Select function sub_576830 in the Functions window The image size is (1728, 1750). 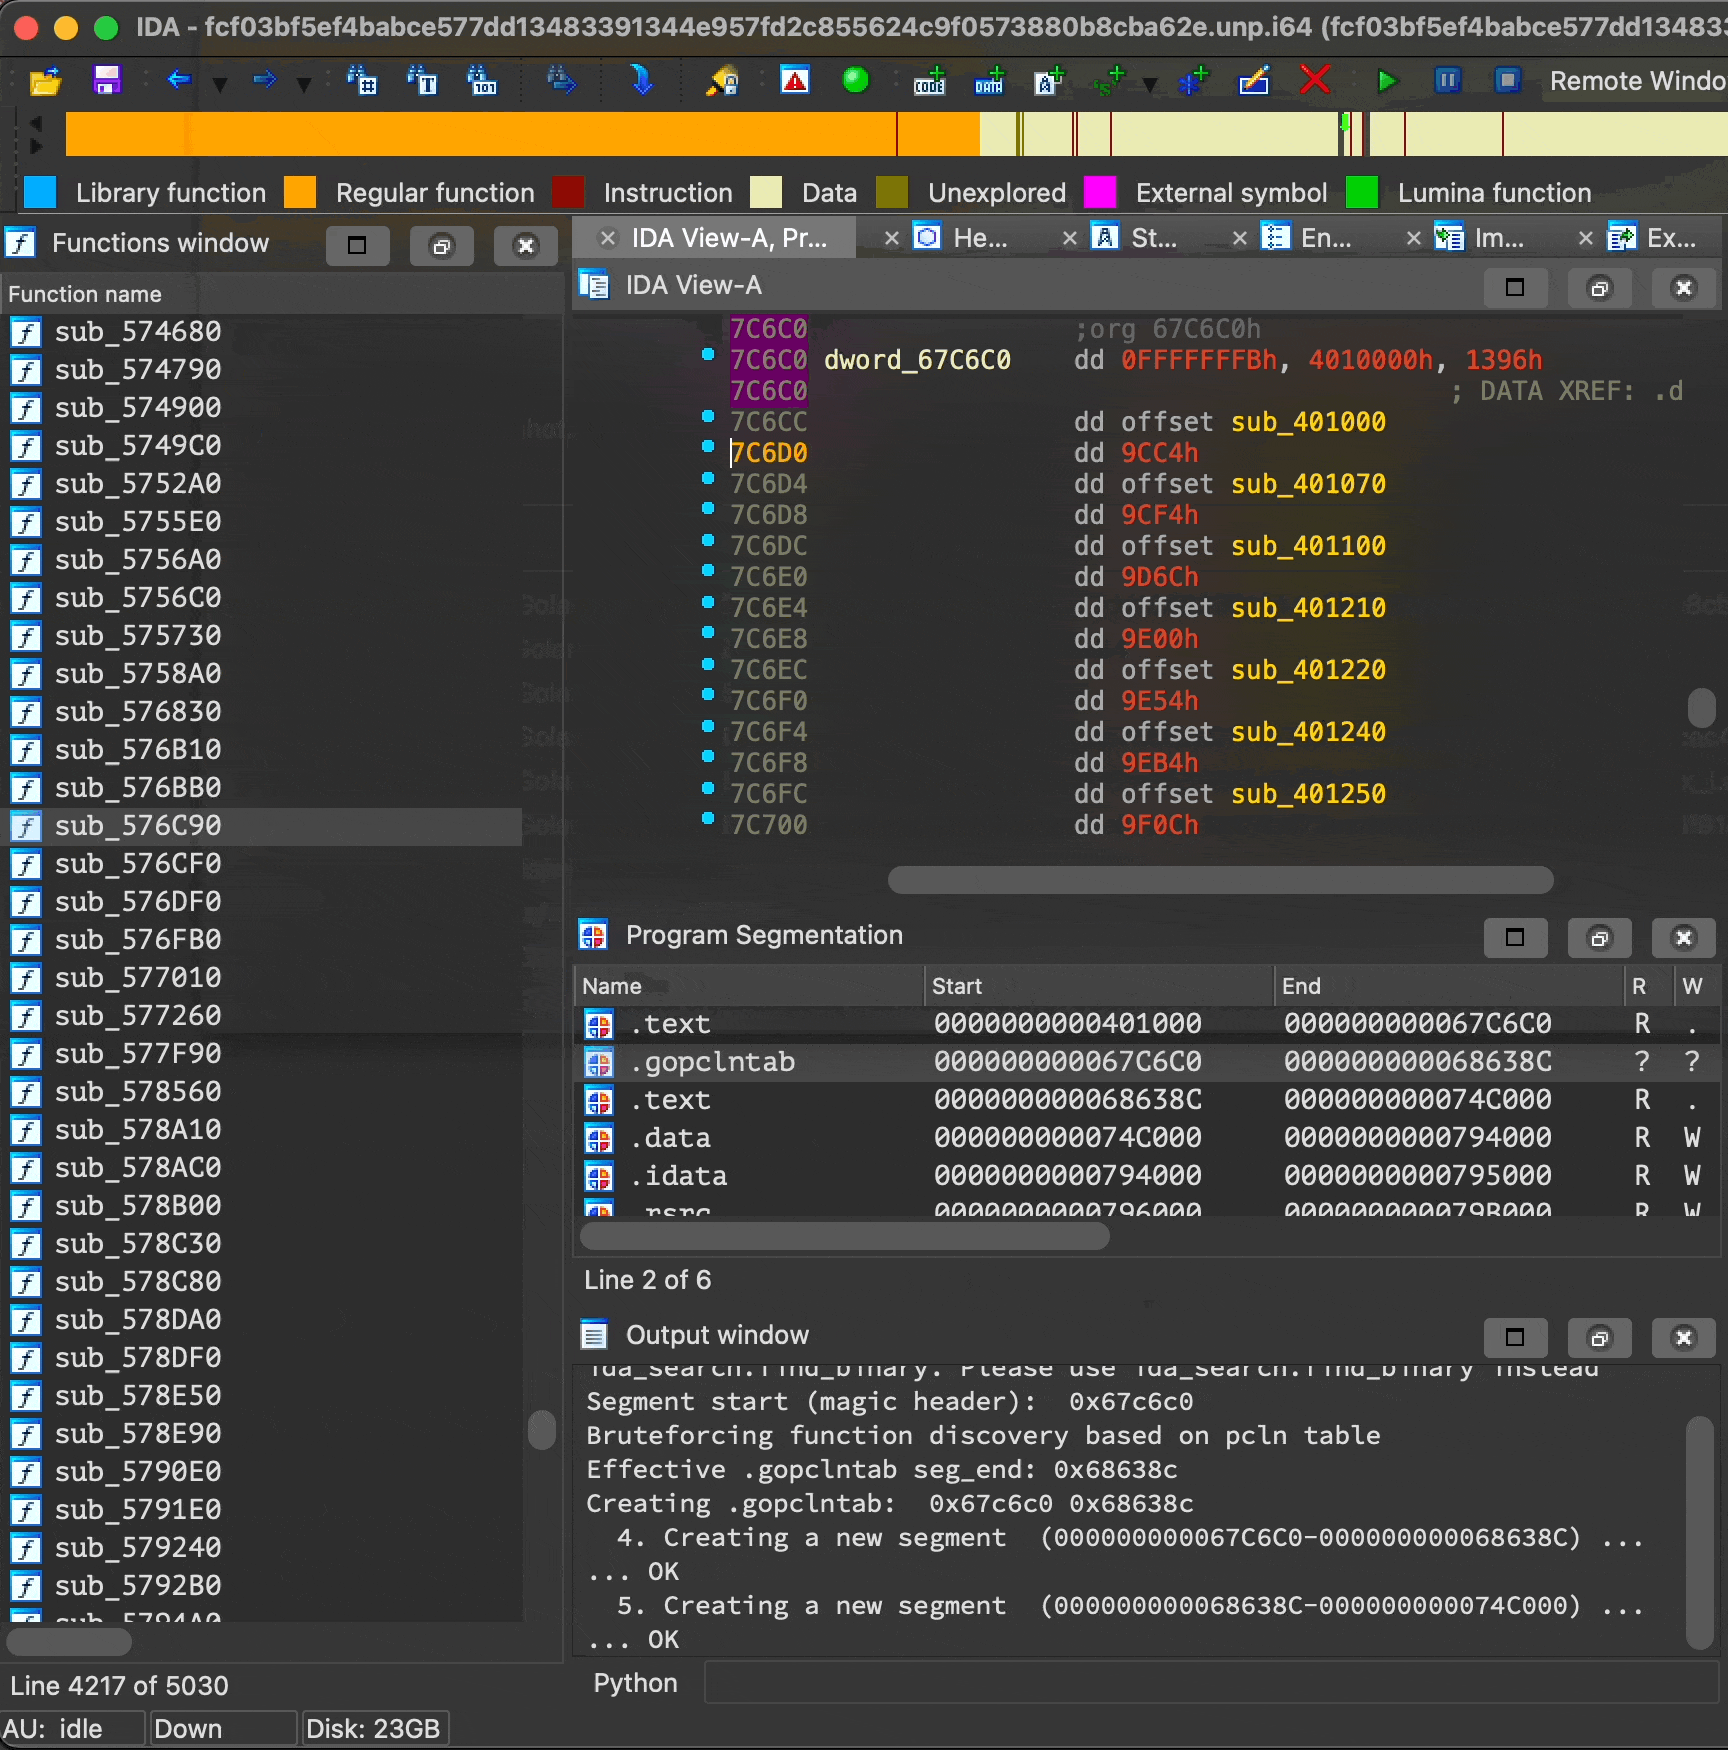(138, 712)
